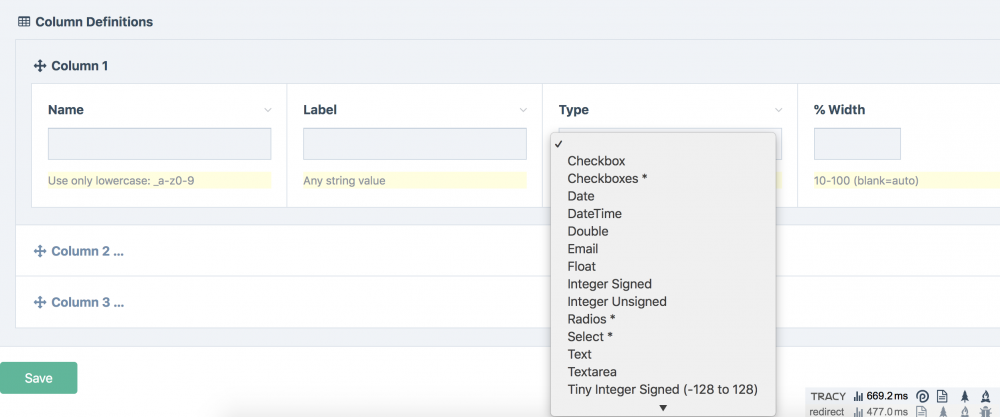Screen dimensions: 1000x417
Task: Click the column Name input field
Action: click(159, 144)
